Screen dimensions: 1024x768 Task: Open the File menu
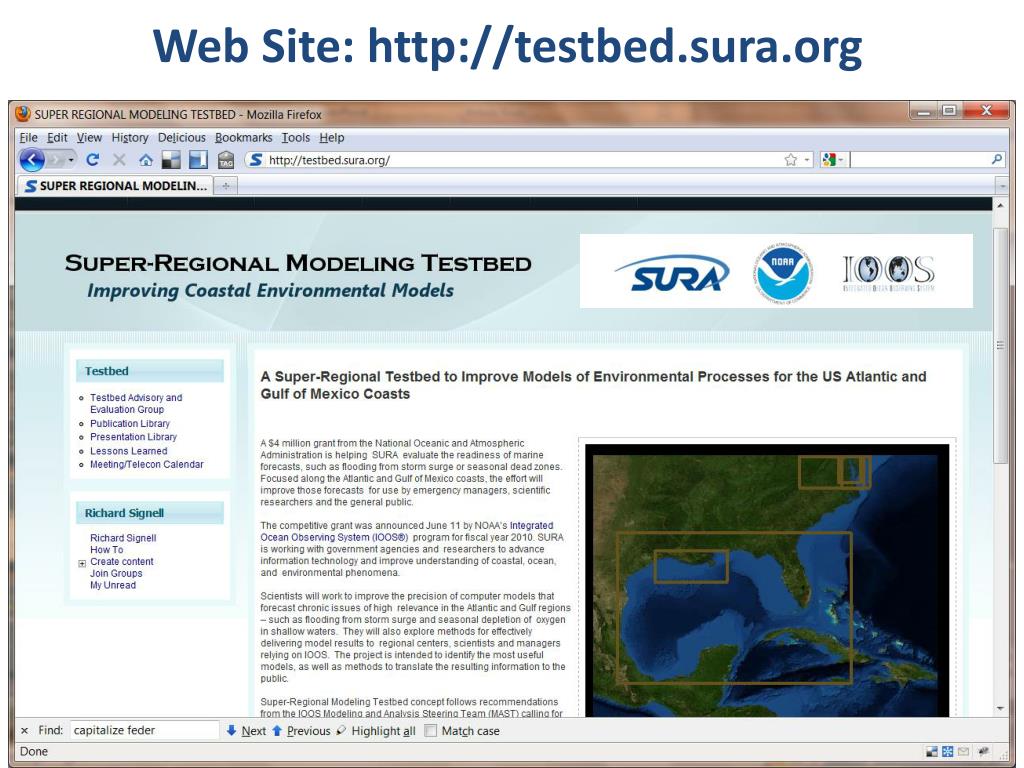click(x=28, y=138)
